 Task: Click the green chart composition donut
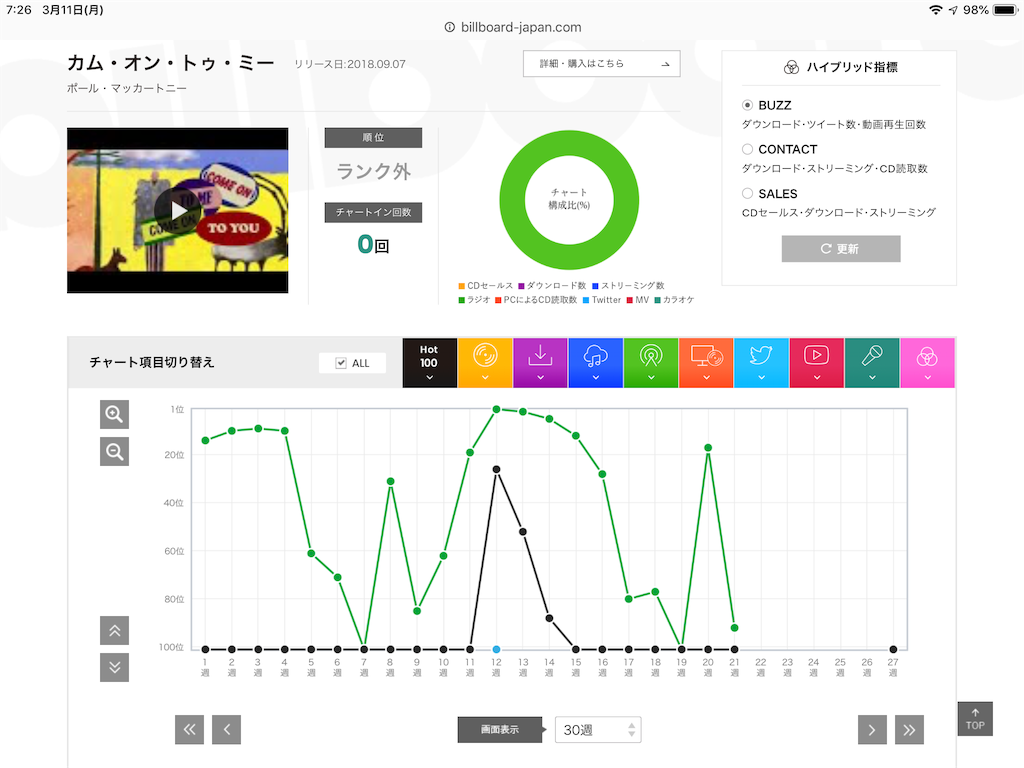[x=569, y=200]
